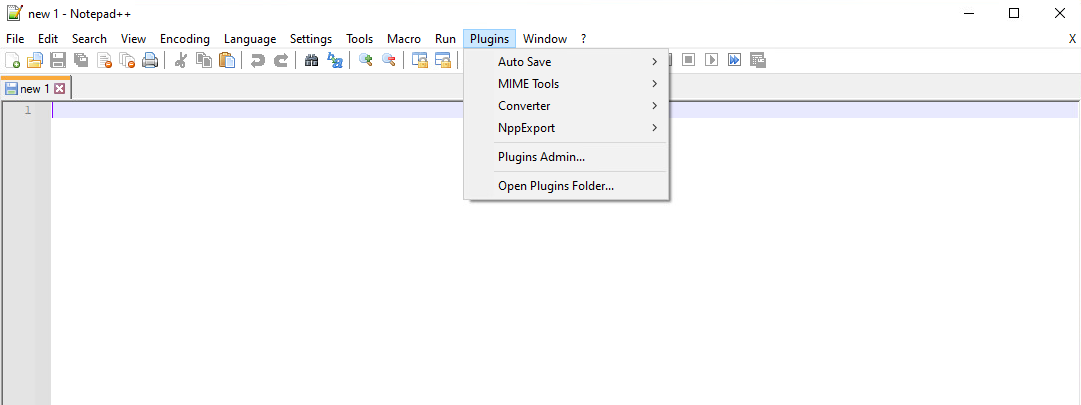Click the Playback macro icon
Viewport: 1081px width, 405px height.
click(711, 60)
